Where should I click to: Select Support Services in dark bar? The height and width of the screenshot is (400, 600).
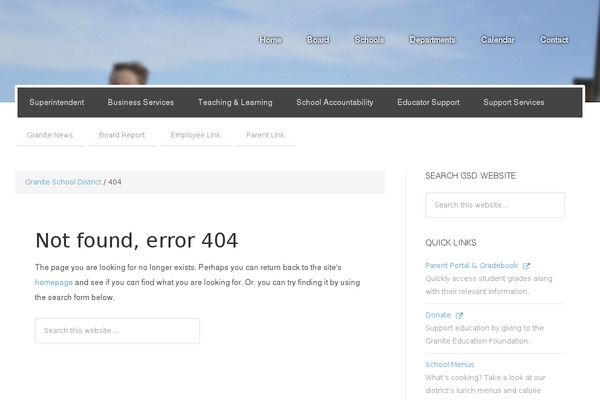(x=514, y=102)
